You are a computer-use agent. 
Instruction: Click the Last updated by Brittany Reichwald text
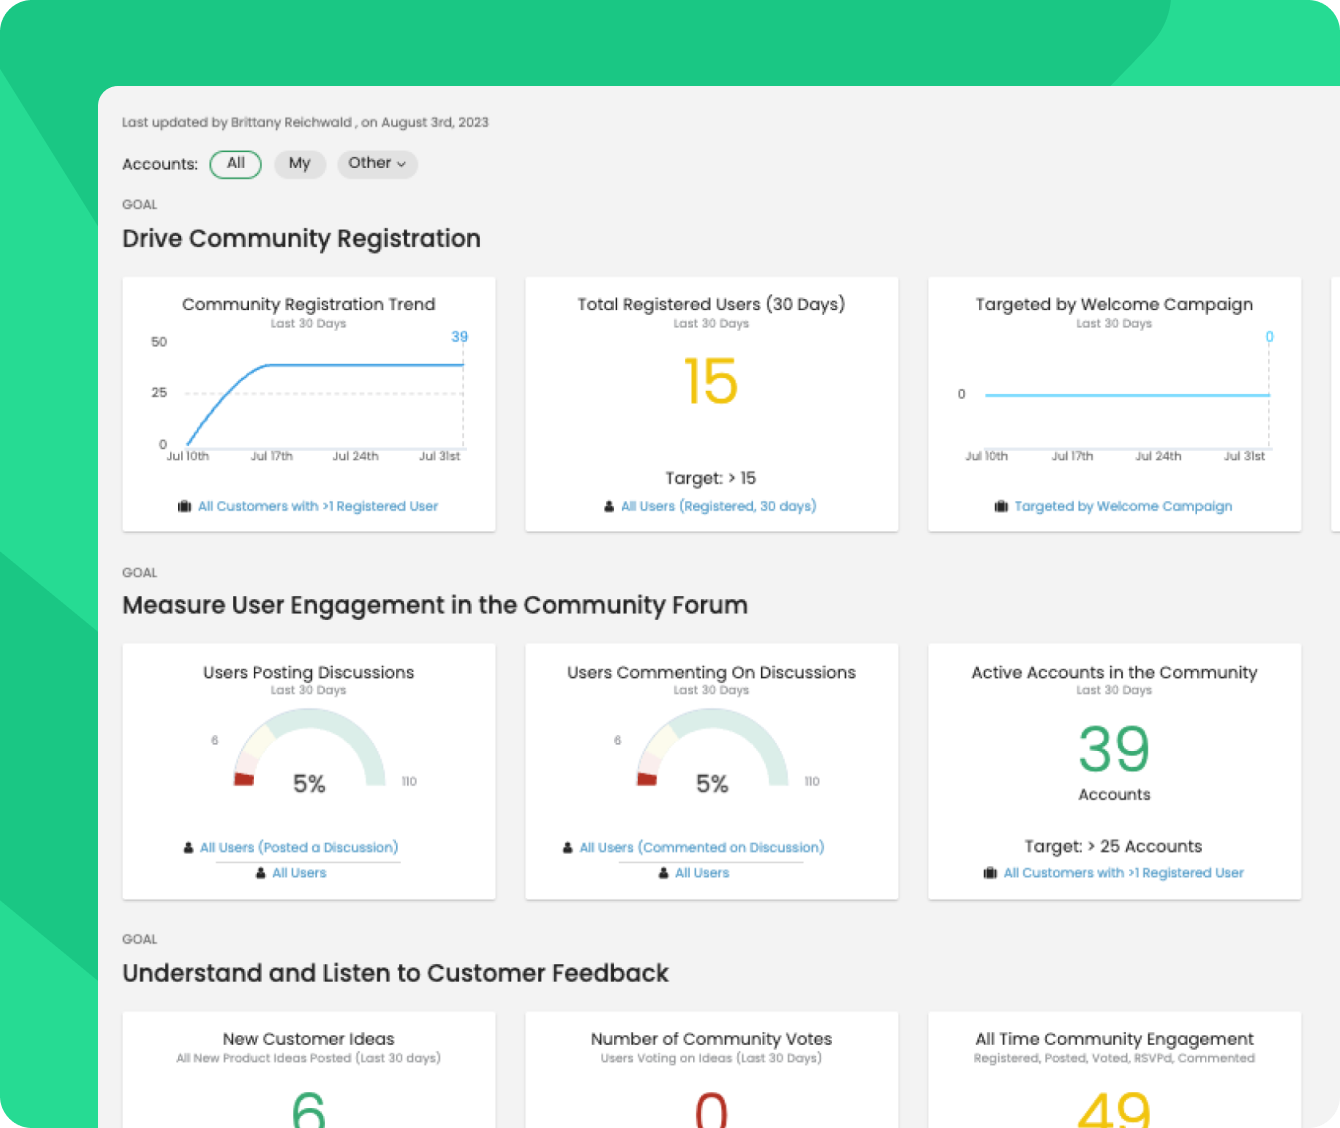(x=305, y=122)
